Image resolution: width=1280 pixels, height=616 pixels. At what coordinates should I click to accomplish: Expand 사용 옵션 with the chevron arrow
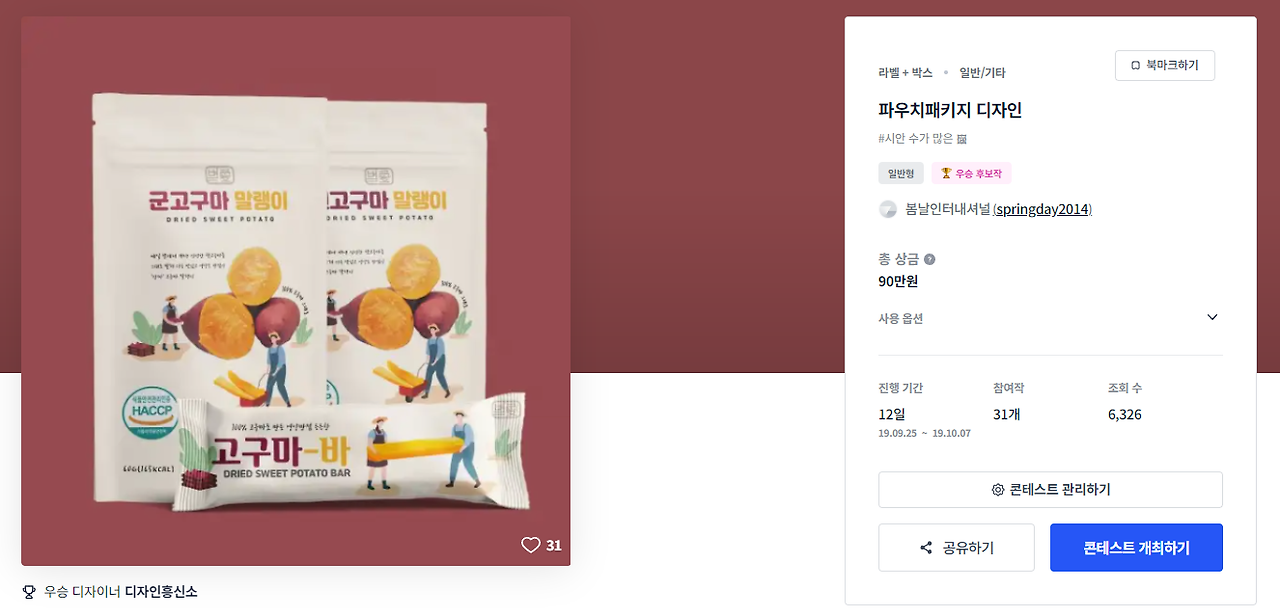click(x=1212, y=318)
